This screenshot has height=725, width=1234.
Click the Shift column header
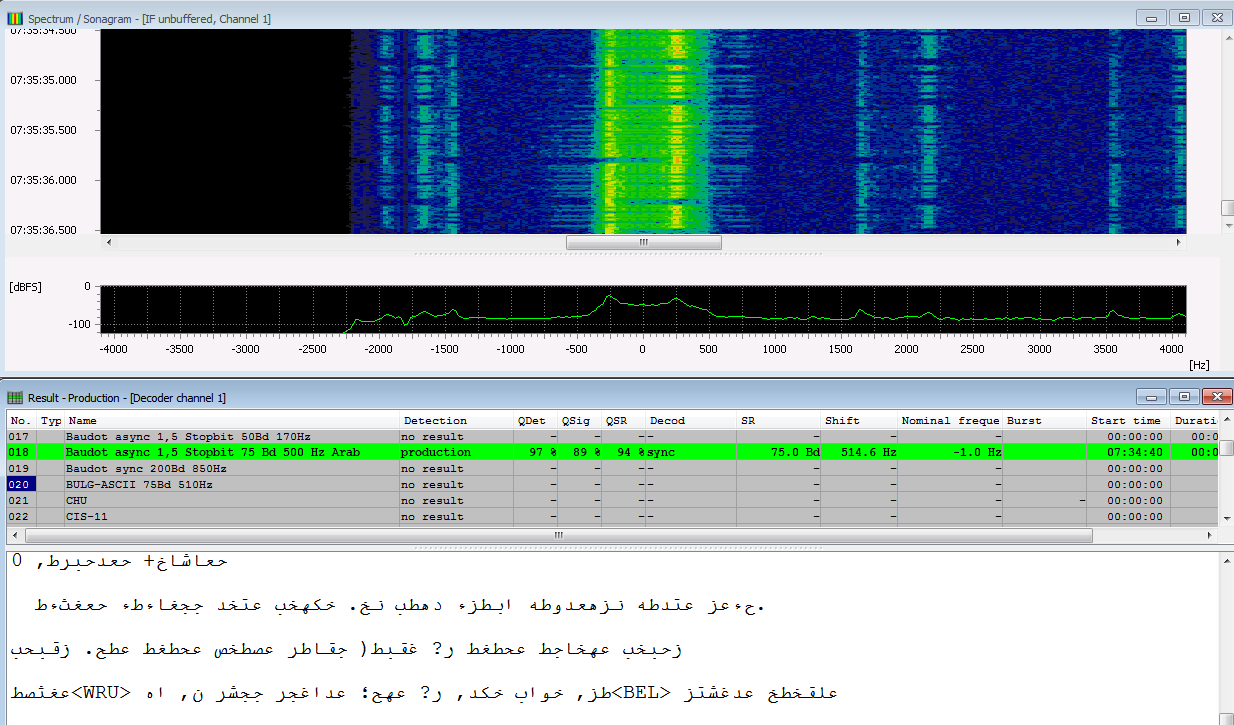click(x=857, y=421)
